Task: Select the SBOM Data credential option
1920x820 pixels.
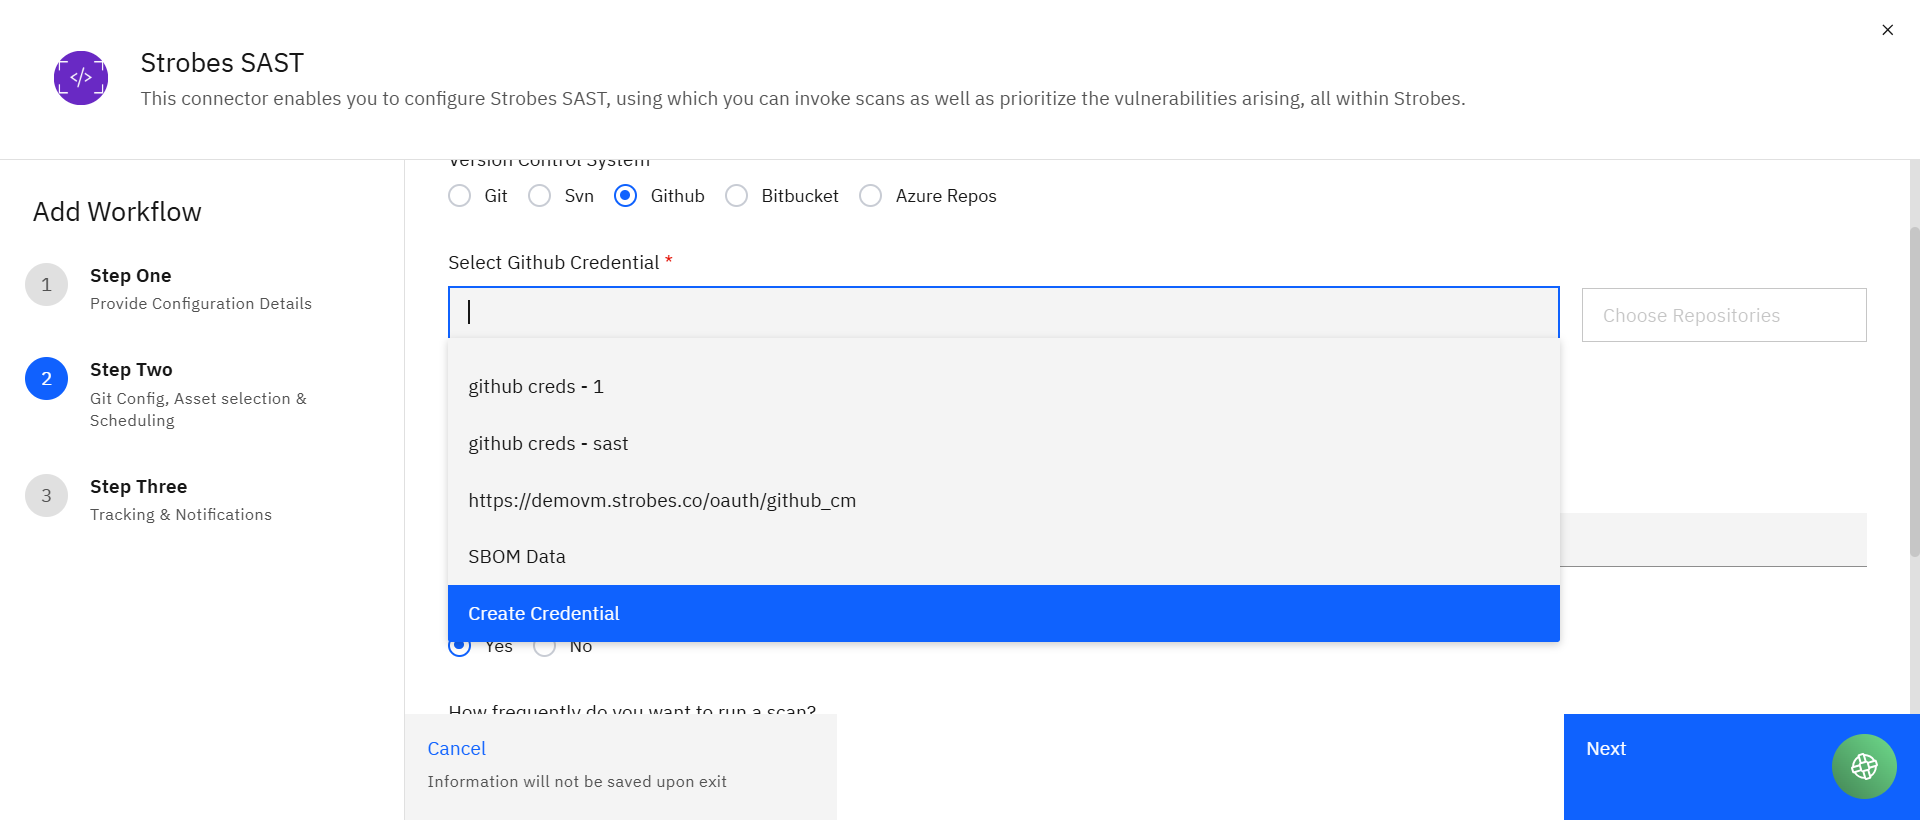Action: click(x=1004, y=557)
